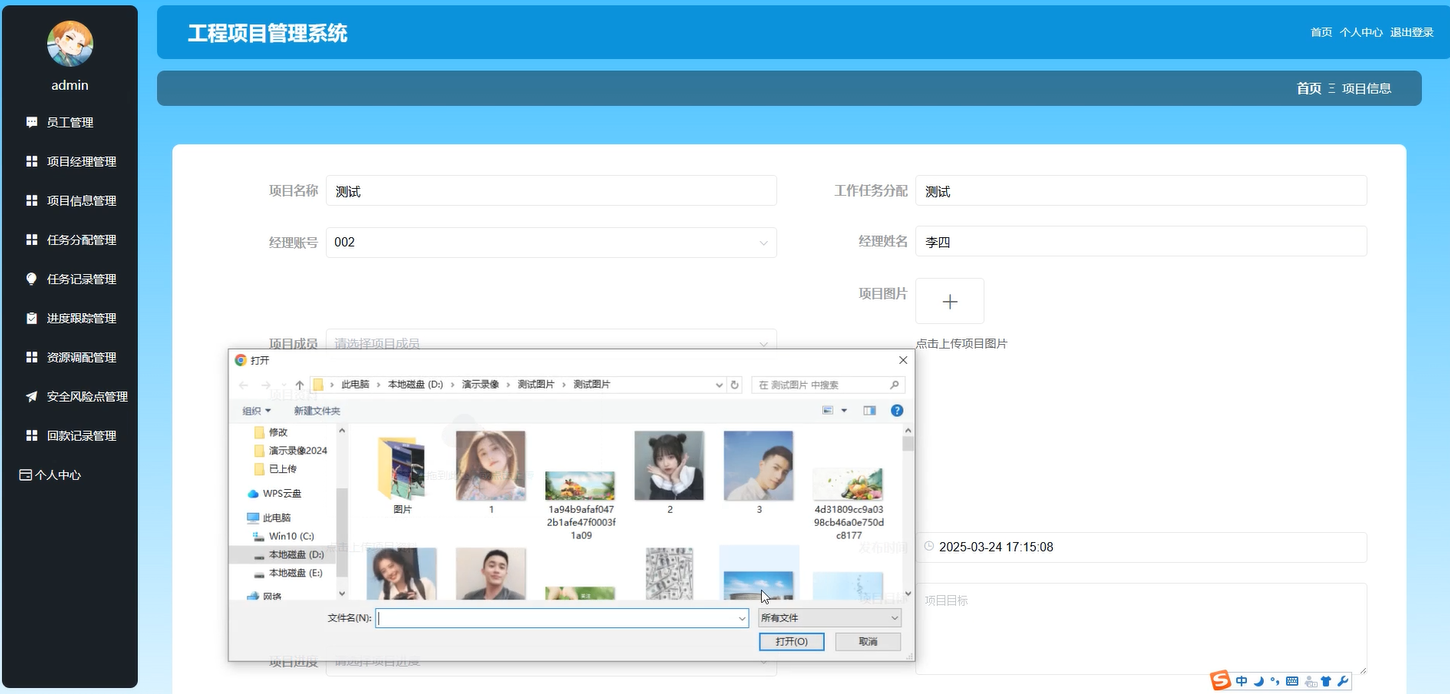Viewport: 1450px width, 694px height.
Task: Toggle the preview pane in the file dialog
Action: click(x=868, y=410)
